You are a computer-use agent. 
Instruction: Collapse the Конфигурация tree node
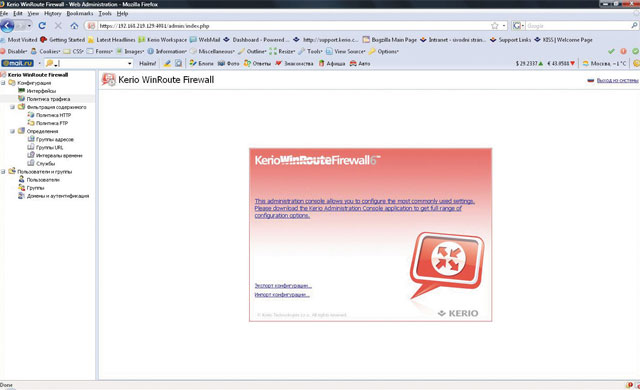3,83
